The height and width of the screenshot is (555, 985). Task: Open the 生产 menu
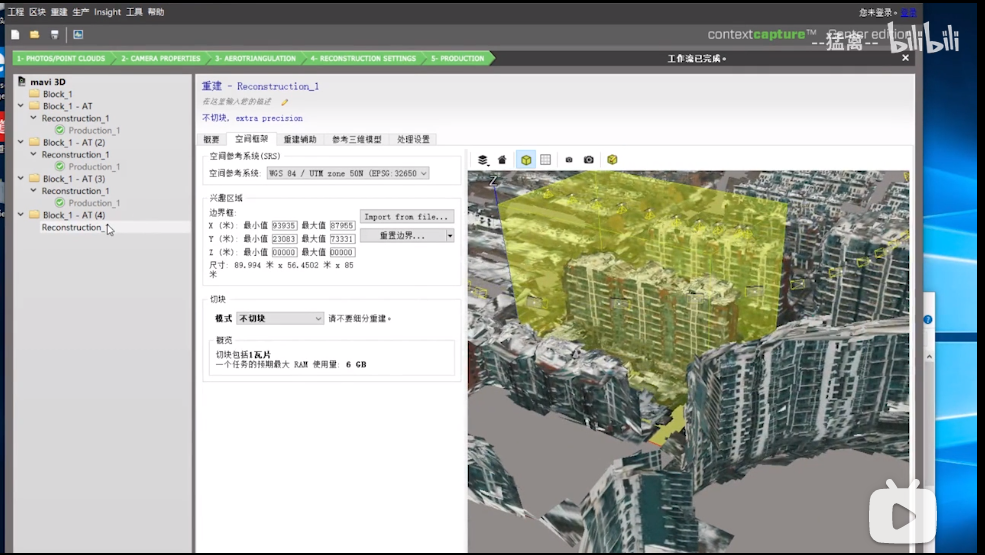pyautogui.click(x=80, y=12)
